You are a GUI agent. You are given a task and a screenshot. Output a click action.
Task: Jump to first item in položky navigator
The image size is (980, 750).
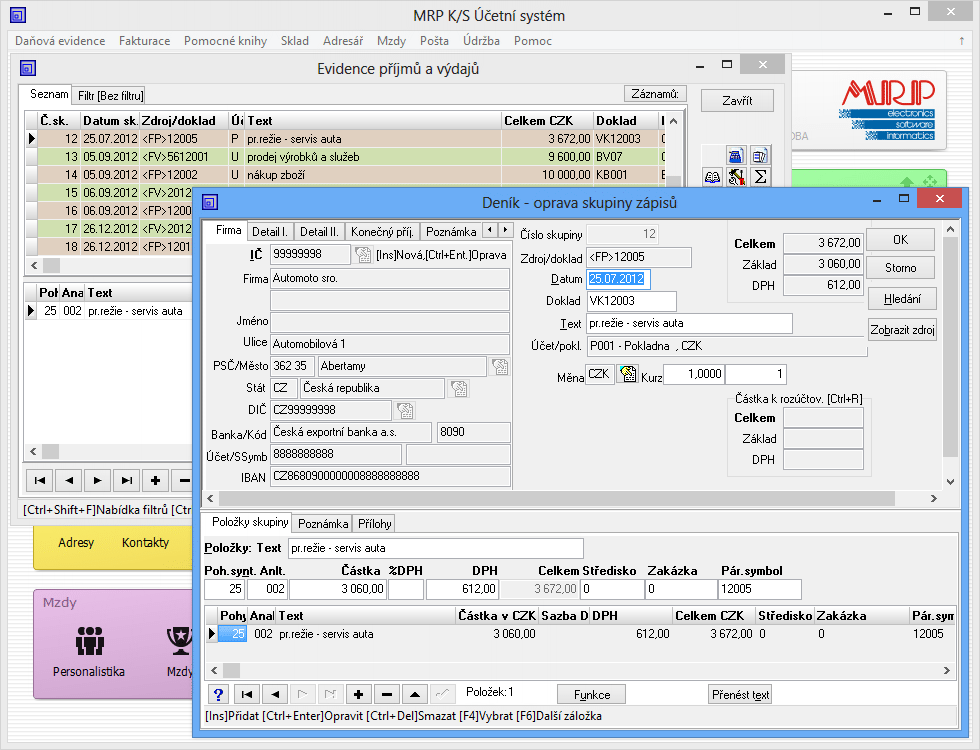pos(247,694)
